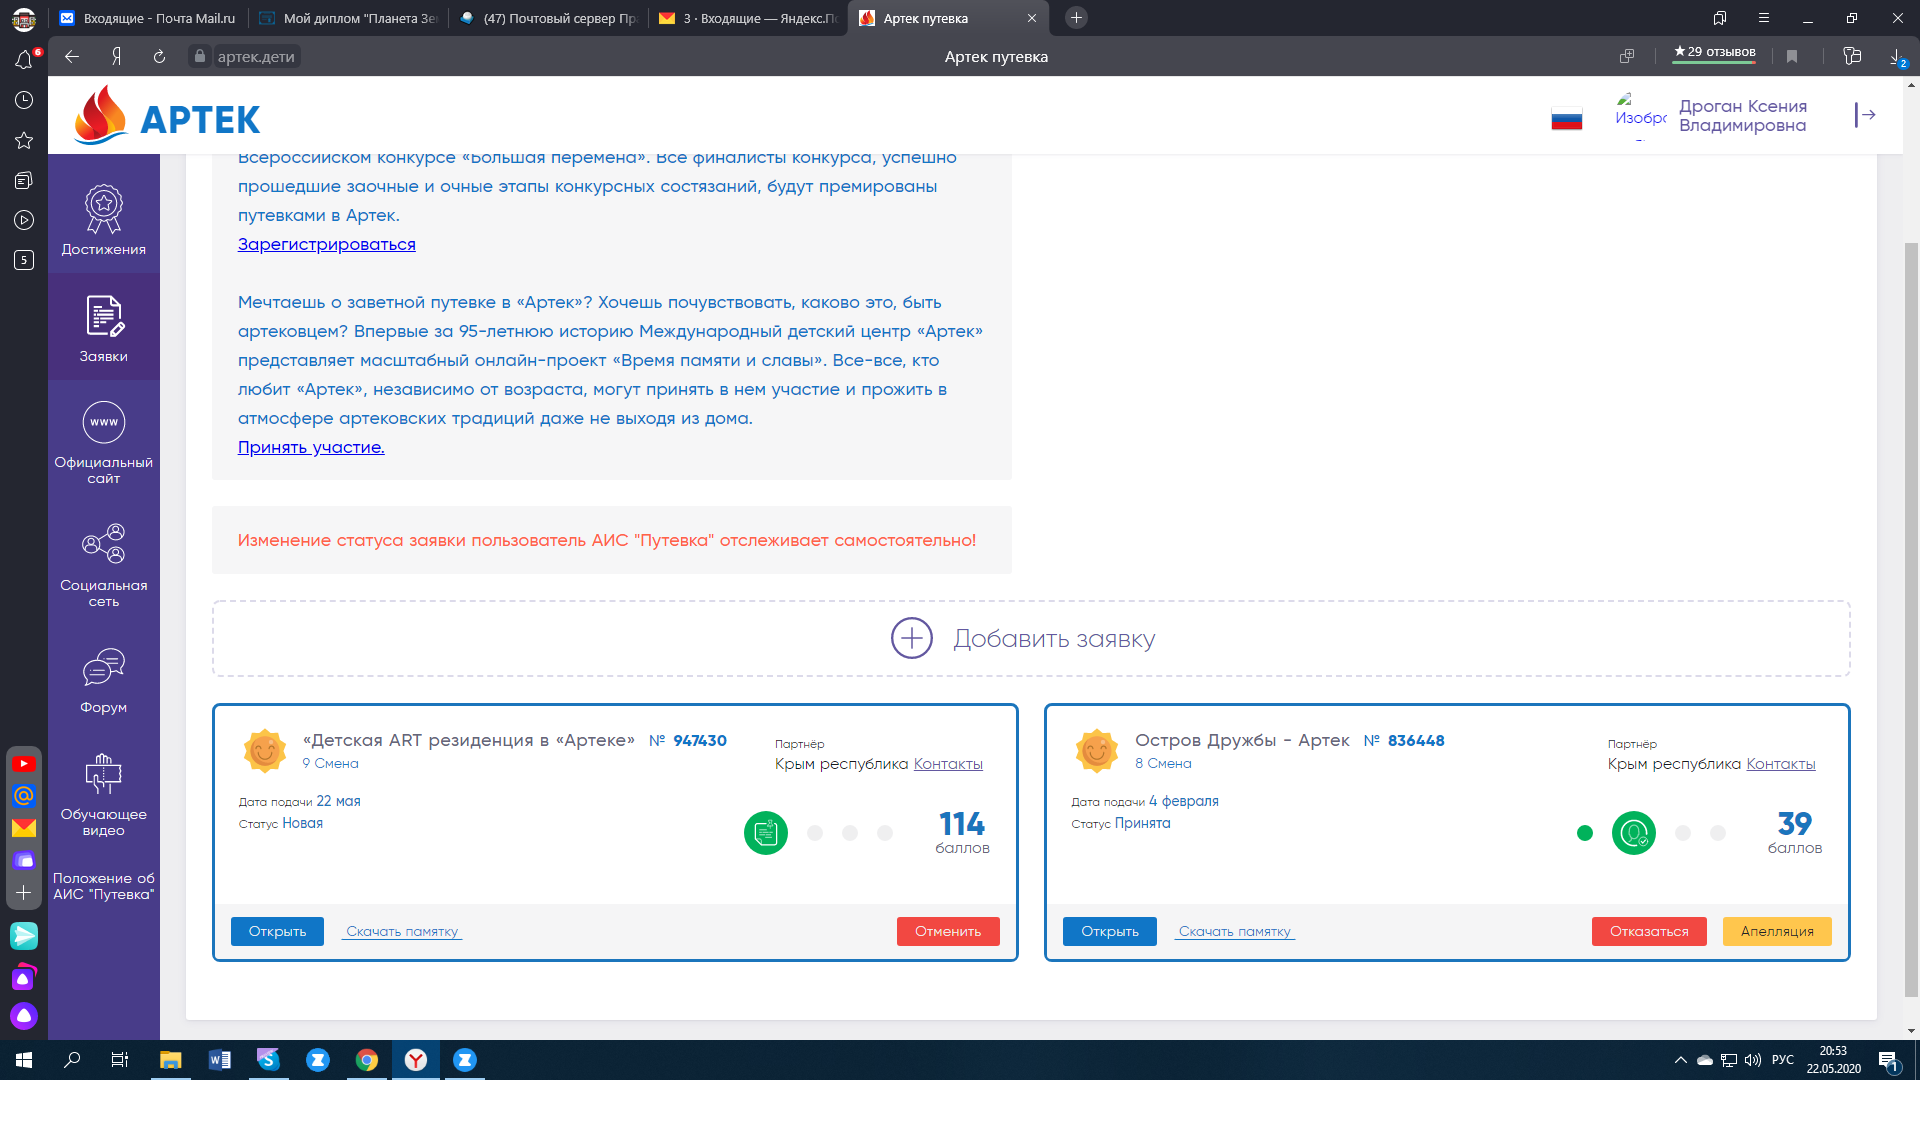Open Microsoft Word from taskbar
Viewport: 1920px width, 1132px height.
click(x=219, y=1060)
